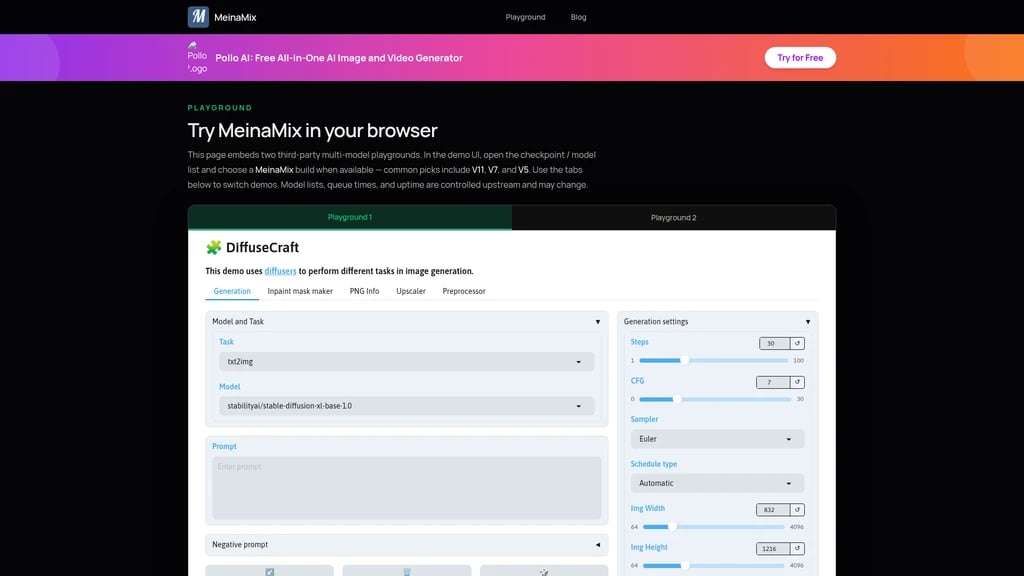Expand the Negative prompt section
The width and height of the screenshot is (1024, 576).
coord(406,545)
